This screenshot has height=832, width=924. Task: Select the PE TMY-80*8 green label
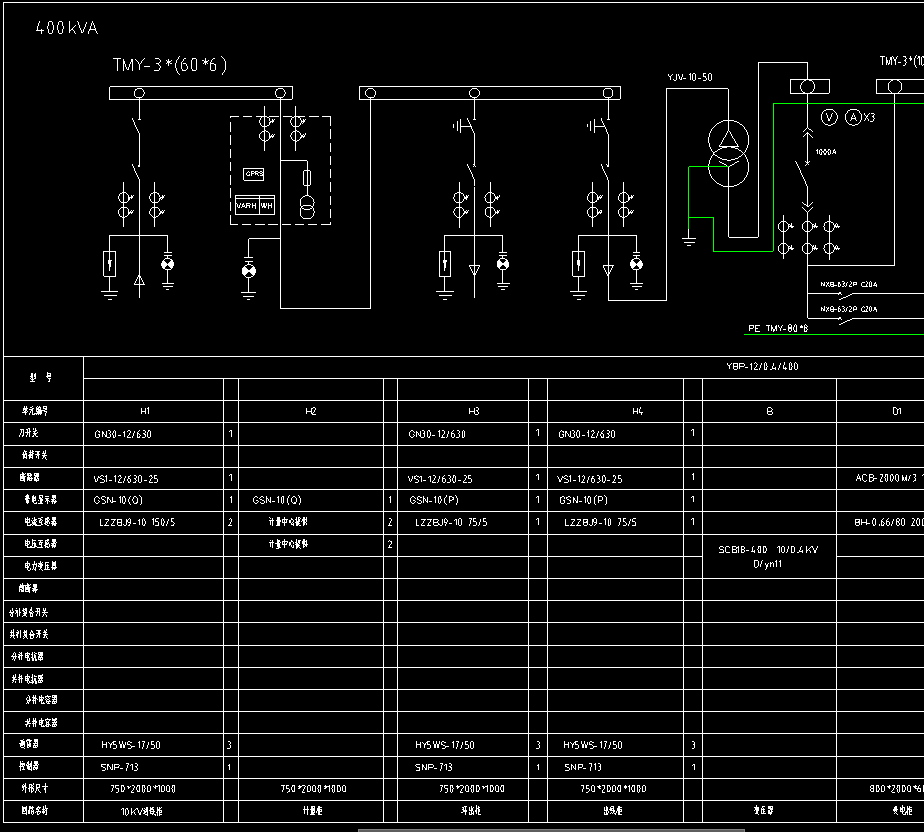click(x=778, y=328)
